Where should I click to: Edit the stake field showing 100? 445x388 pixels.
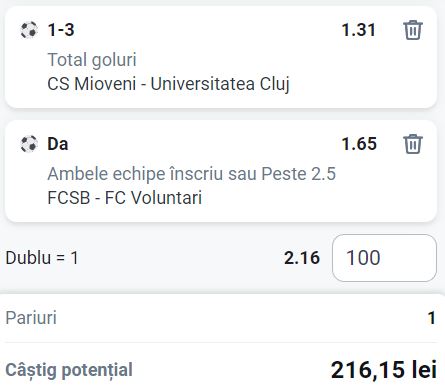pos(384,258)
